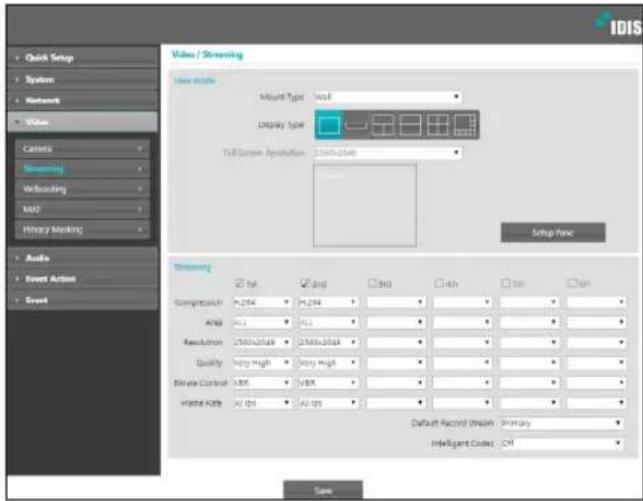This screenshot has width=643, height=501.
Task: Open the 1st stream Bitrate Control dropdown
Action: pyautogui.click(x=262, y=383)
